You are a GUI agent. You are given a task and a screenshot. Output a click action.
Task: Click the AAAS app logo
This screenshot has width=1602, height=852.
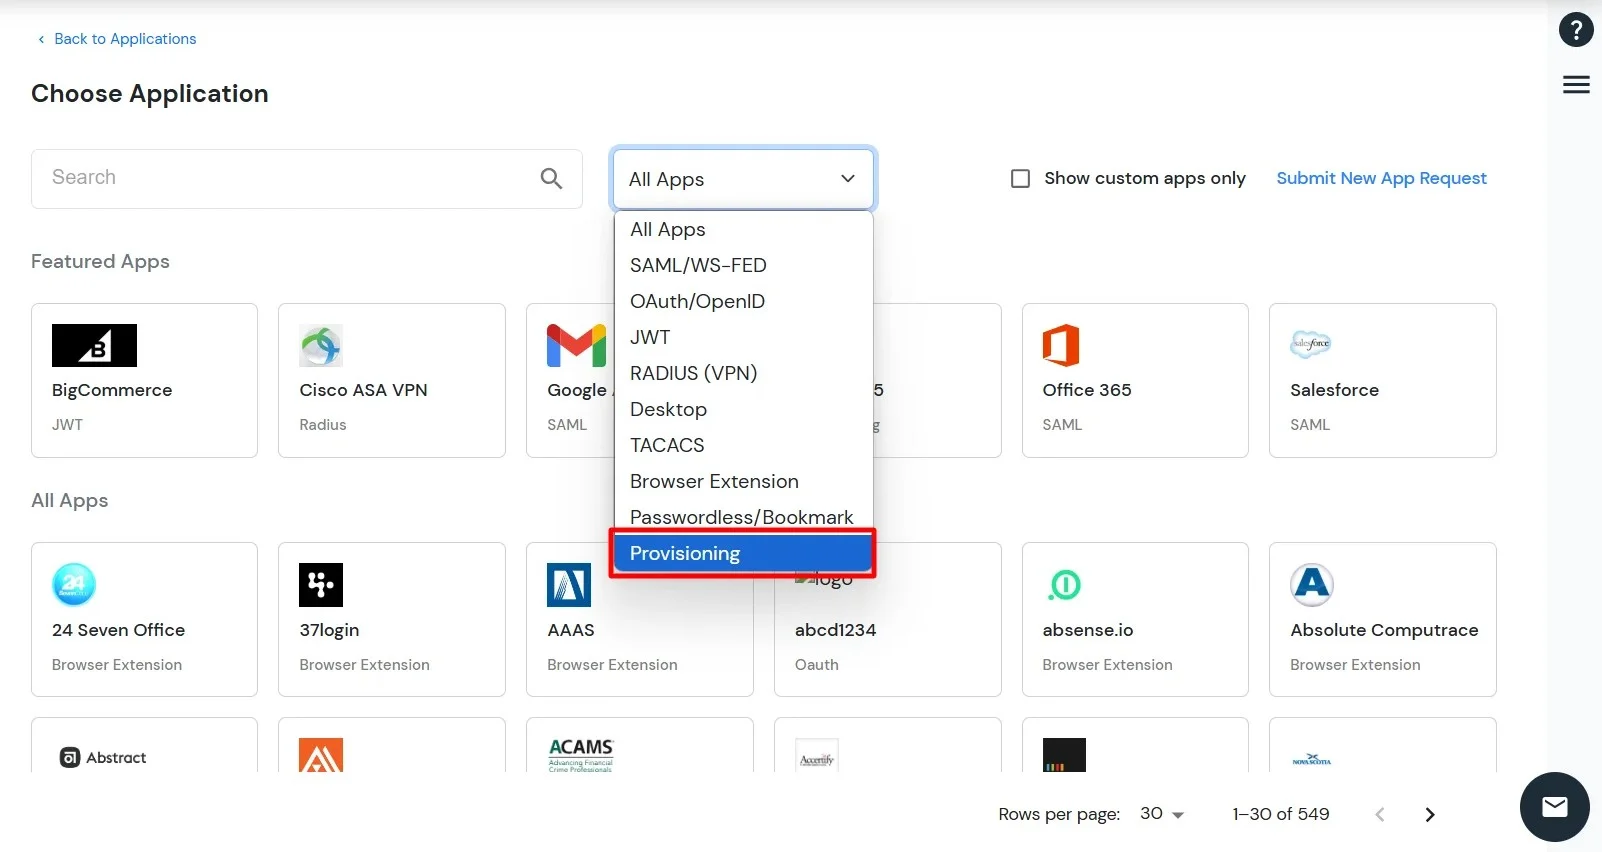coord(569,585)
